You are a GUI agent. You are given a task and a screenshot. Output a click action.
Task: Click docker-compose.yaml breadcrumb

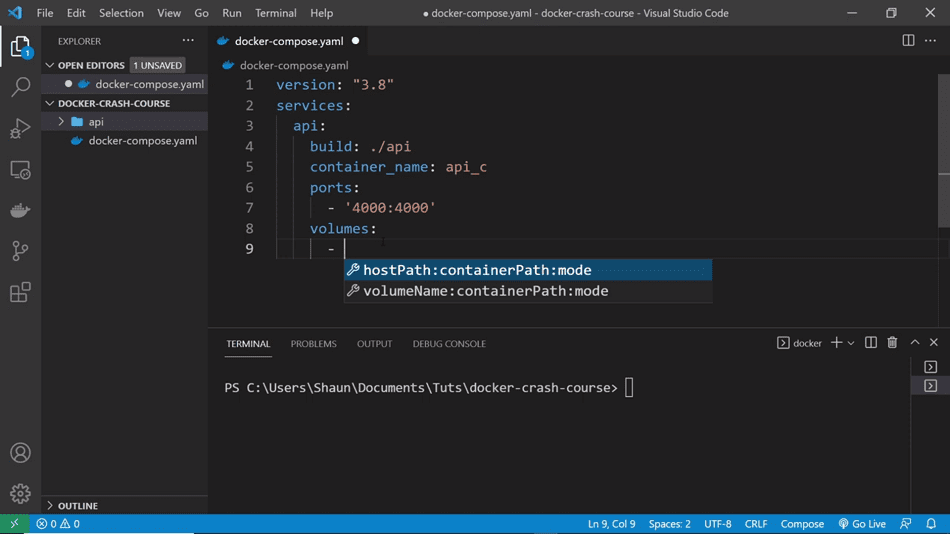[294, 65]
